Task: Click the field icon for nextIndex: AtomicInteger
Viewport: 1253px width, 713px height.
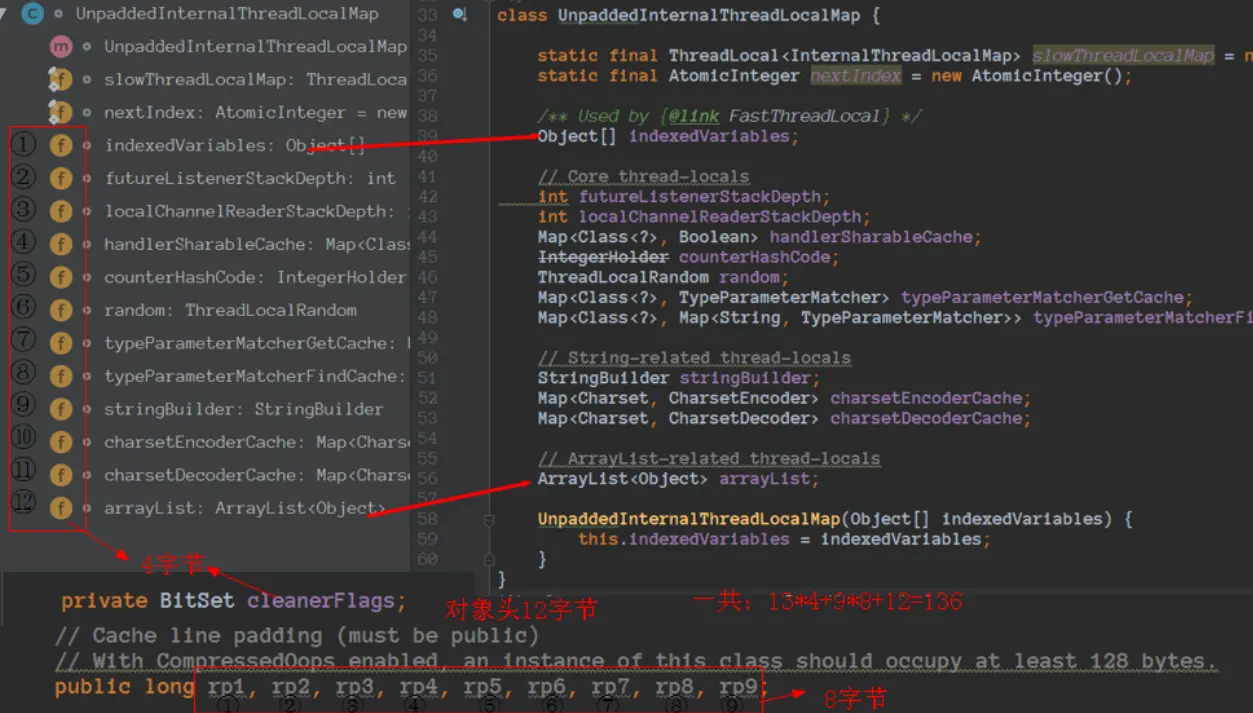Action: tap(61, 112)
